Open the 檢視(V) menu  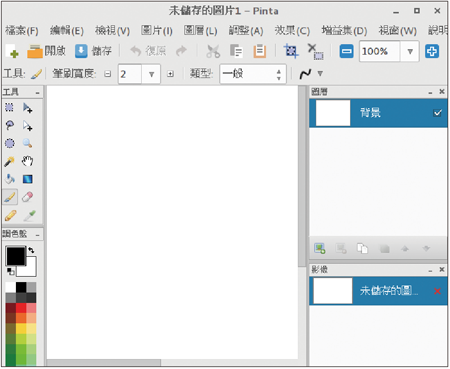pos(112,31)
